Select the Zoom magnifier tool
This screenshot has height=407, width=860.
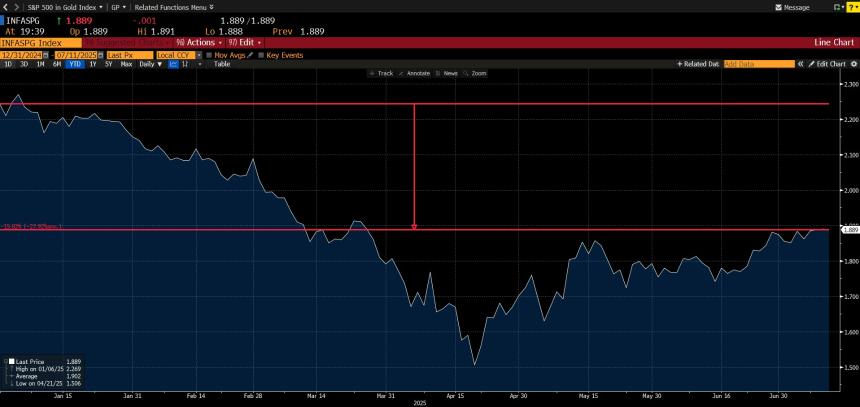(475, 74)
